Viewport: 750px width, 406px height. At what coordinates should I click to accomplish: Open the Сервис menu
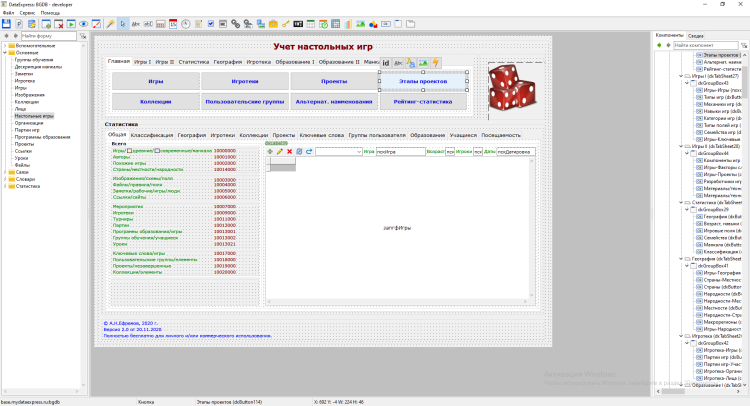click(27, 13)
